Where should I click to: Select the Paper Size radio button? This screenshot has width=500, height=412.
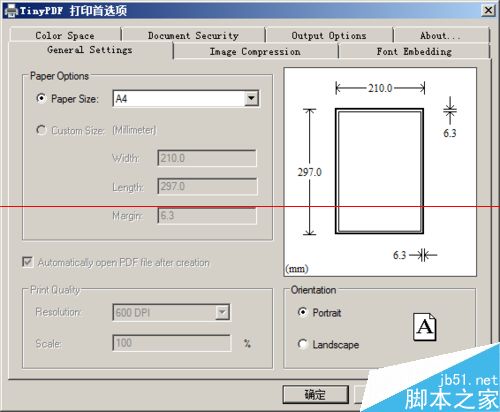pyautogui.click(x=41, y=98)
